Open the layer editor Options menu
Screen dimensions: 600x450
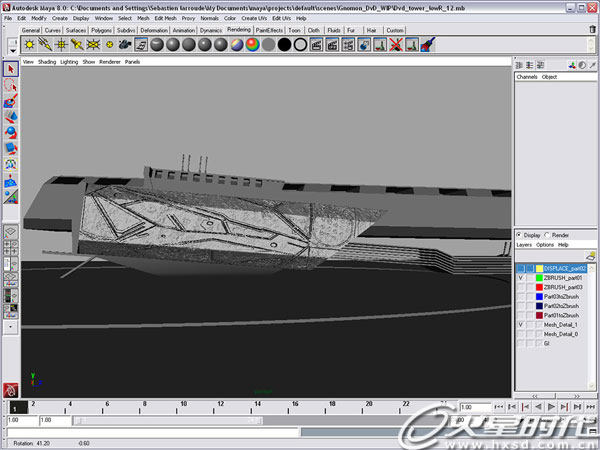coord(545,244)
